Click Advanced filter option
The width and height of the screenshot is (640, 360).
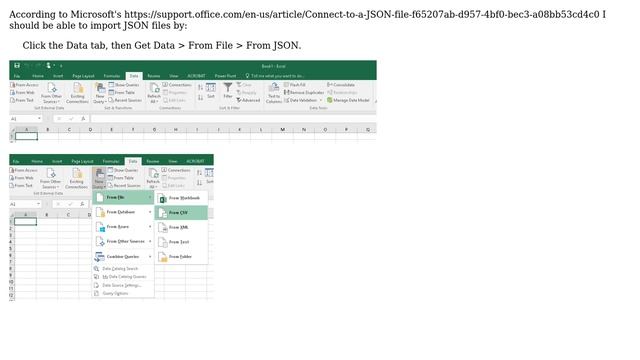tap(248, 100)
